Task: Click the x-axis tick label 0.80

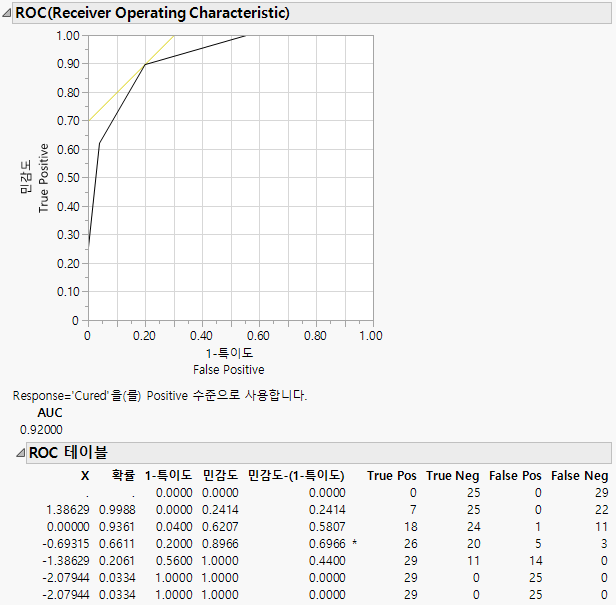Action: click(x=315, y=336)
